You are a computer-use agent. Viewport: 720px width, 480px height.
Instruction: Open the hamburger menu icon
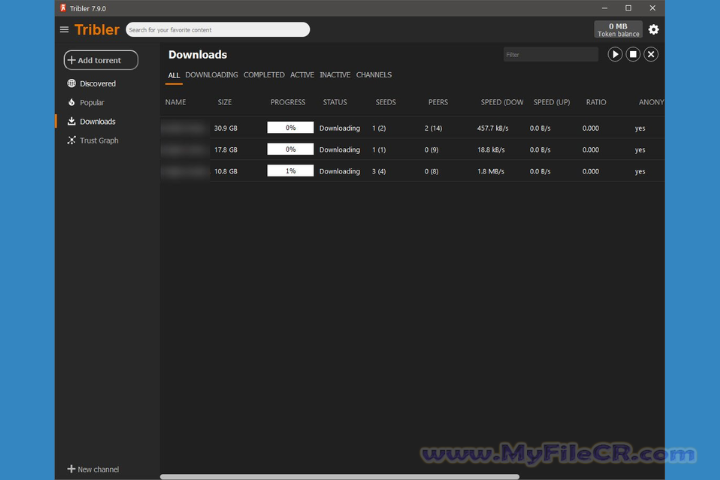(64, 30)
